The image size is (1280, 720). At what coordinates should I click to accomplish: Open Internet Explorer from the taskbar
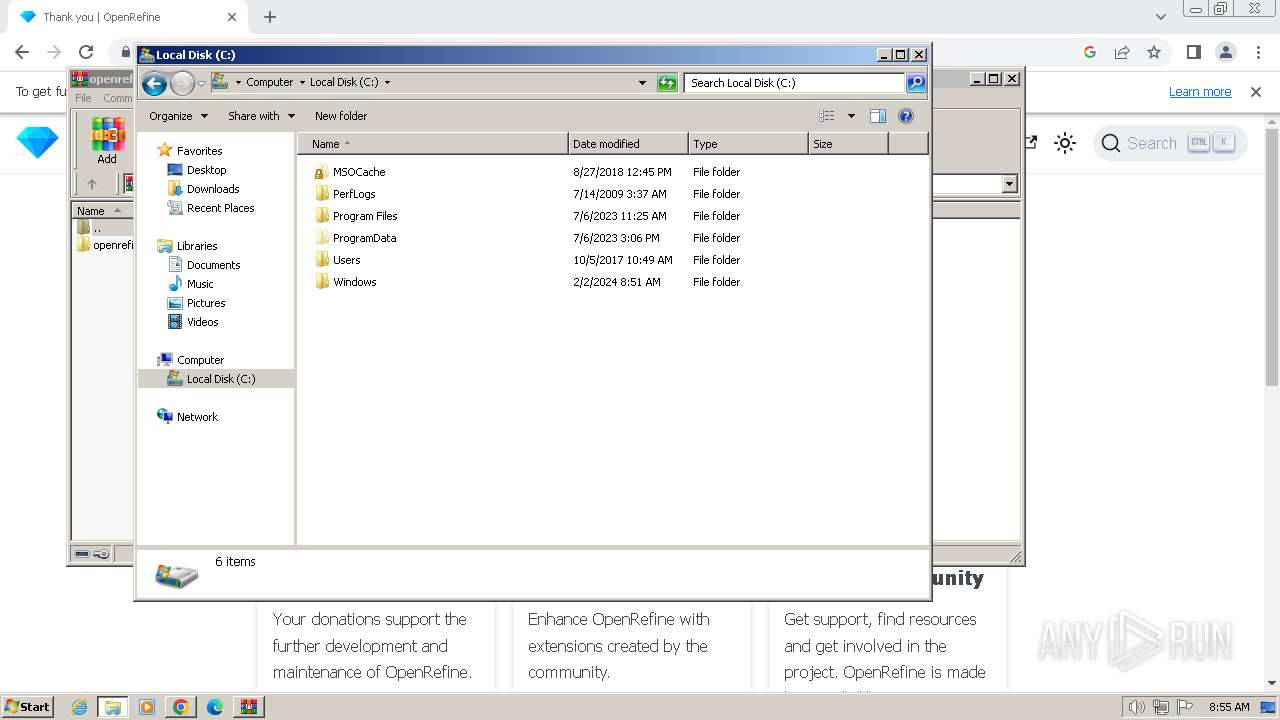tap(79, 707)
